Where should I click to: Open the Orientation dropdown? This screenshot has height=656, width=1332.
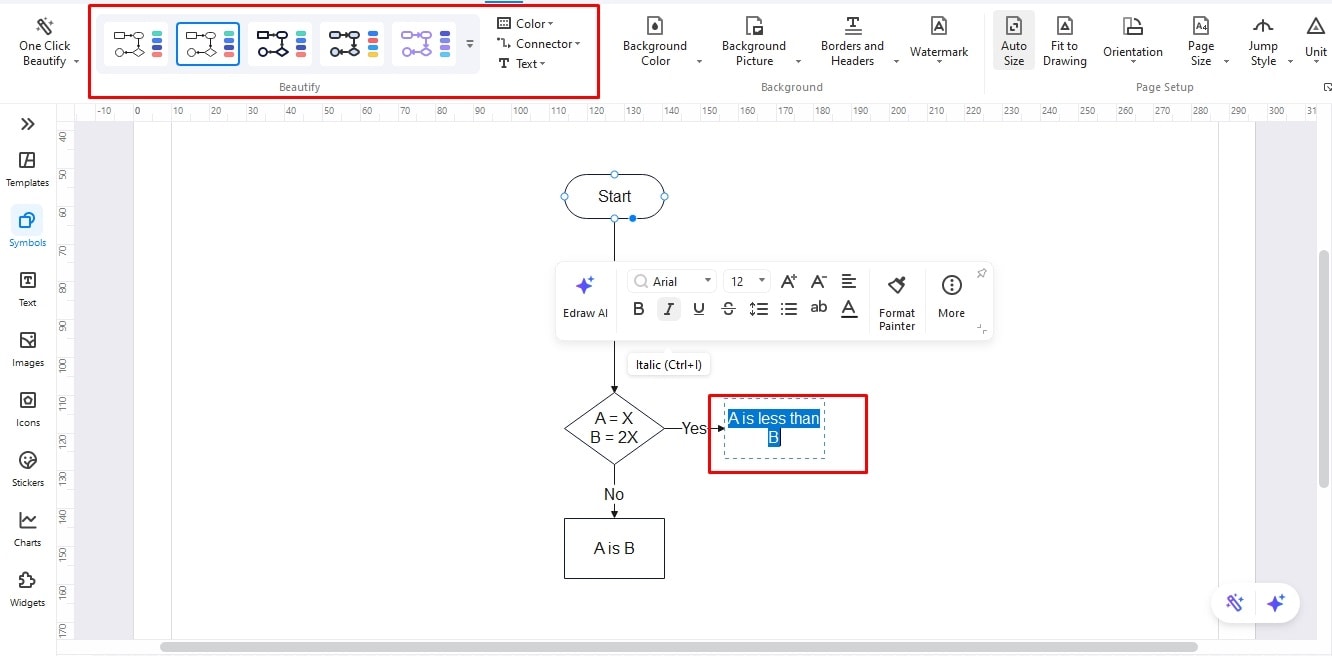tap(1133, 42)
